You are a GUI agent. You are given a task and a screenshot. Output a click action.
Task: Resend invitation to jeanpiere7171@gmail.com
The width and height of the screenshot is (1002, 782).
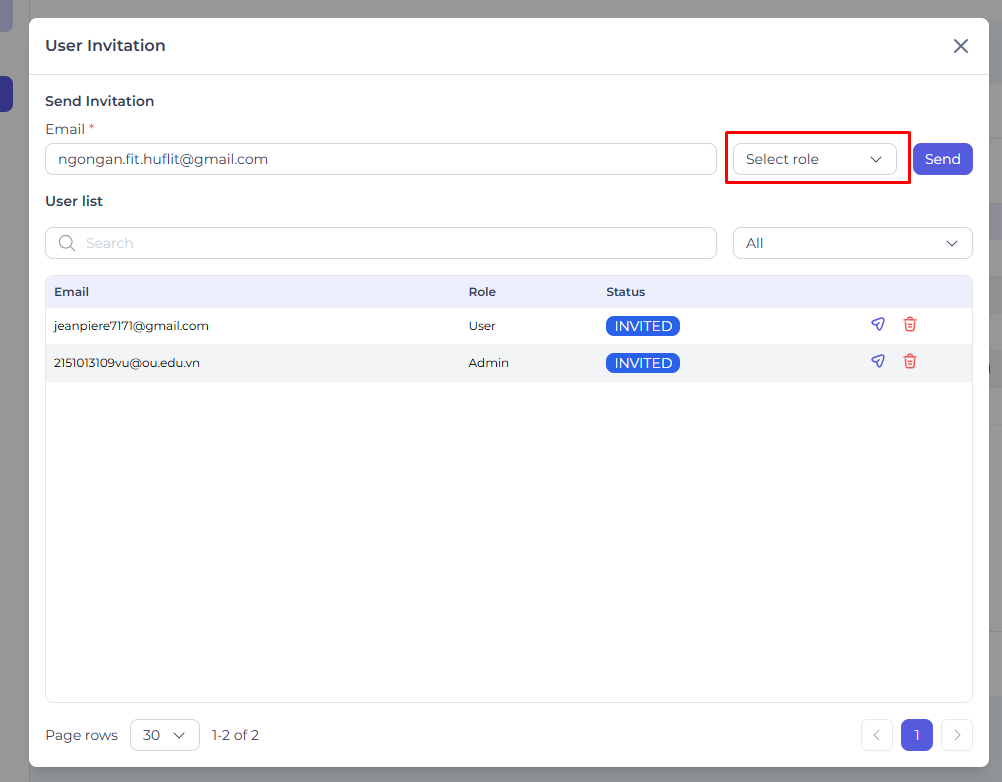point(878,325)
